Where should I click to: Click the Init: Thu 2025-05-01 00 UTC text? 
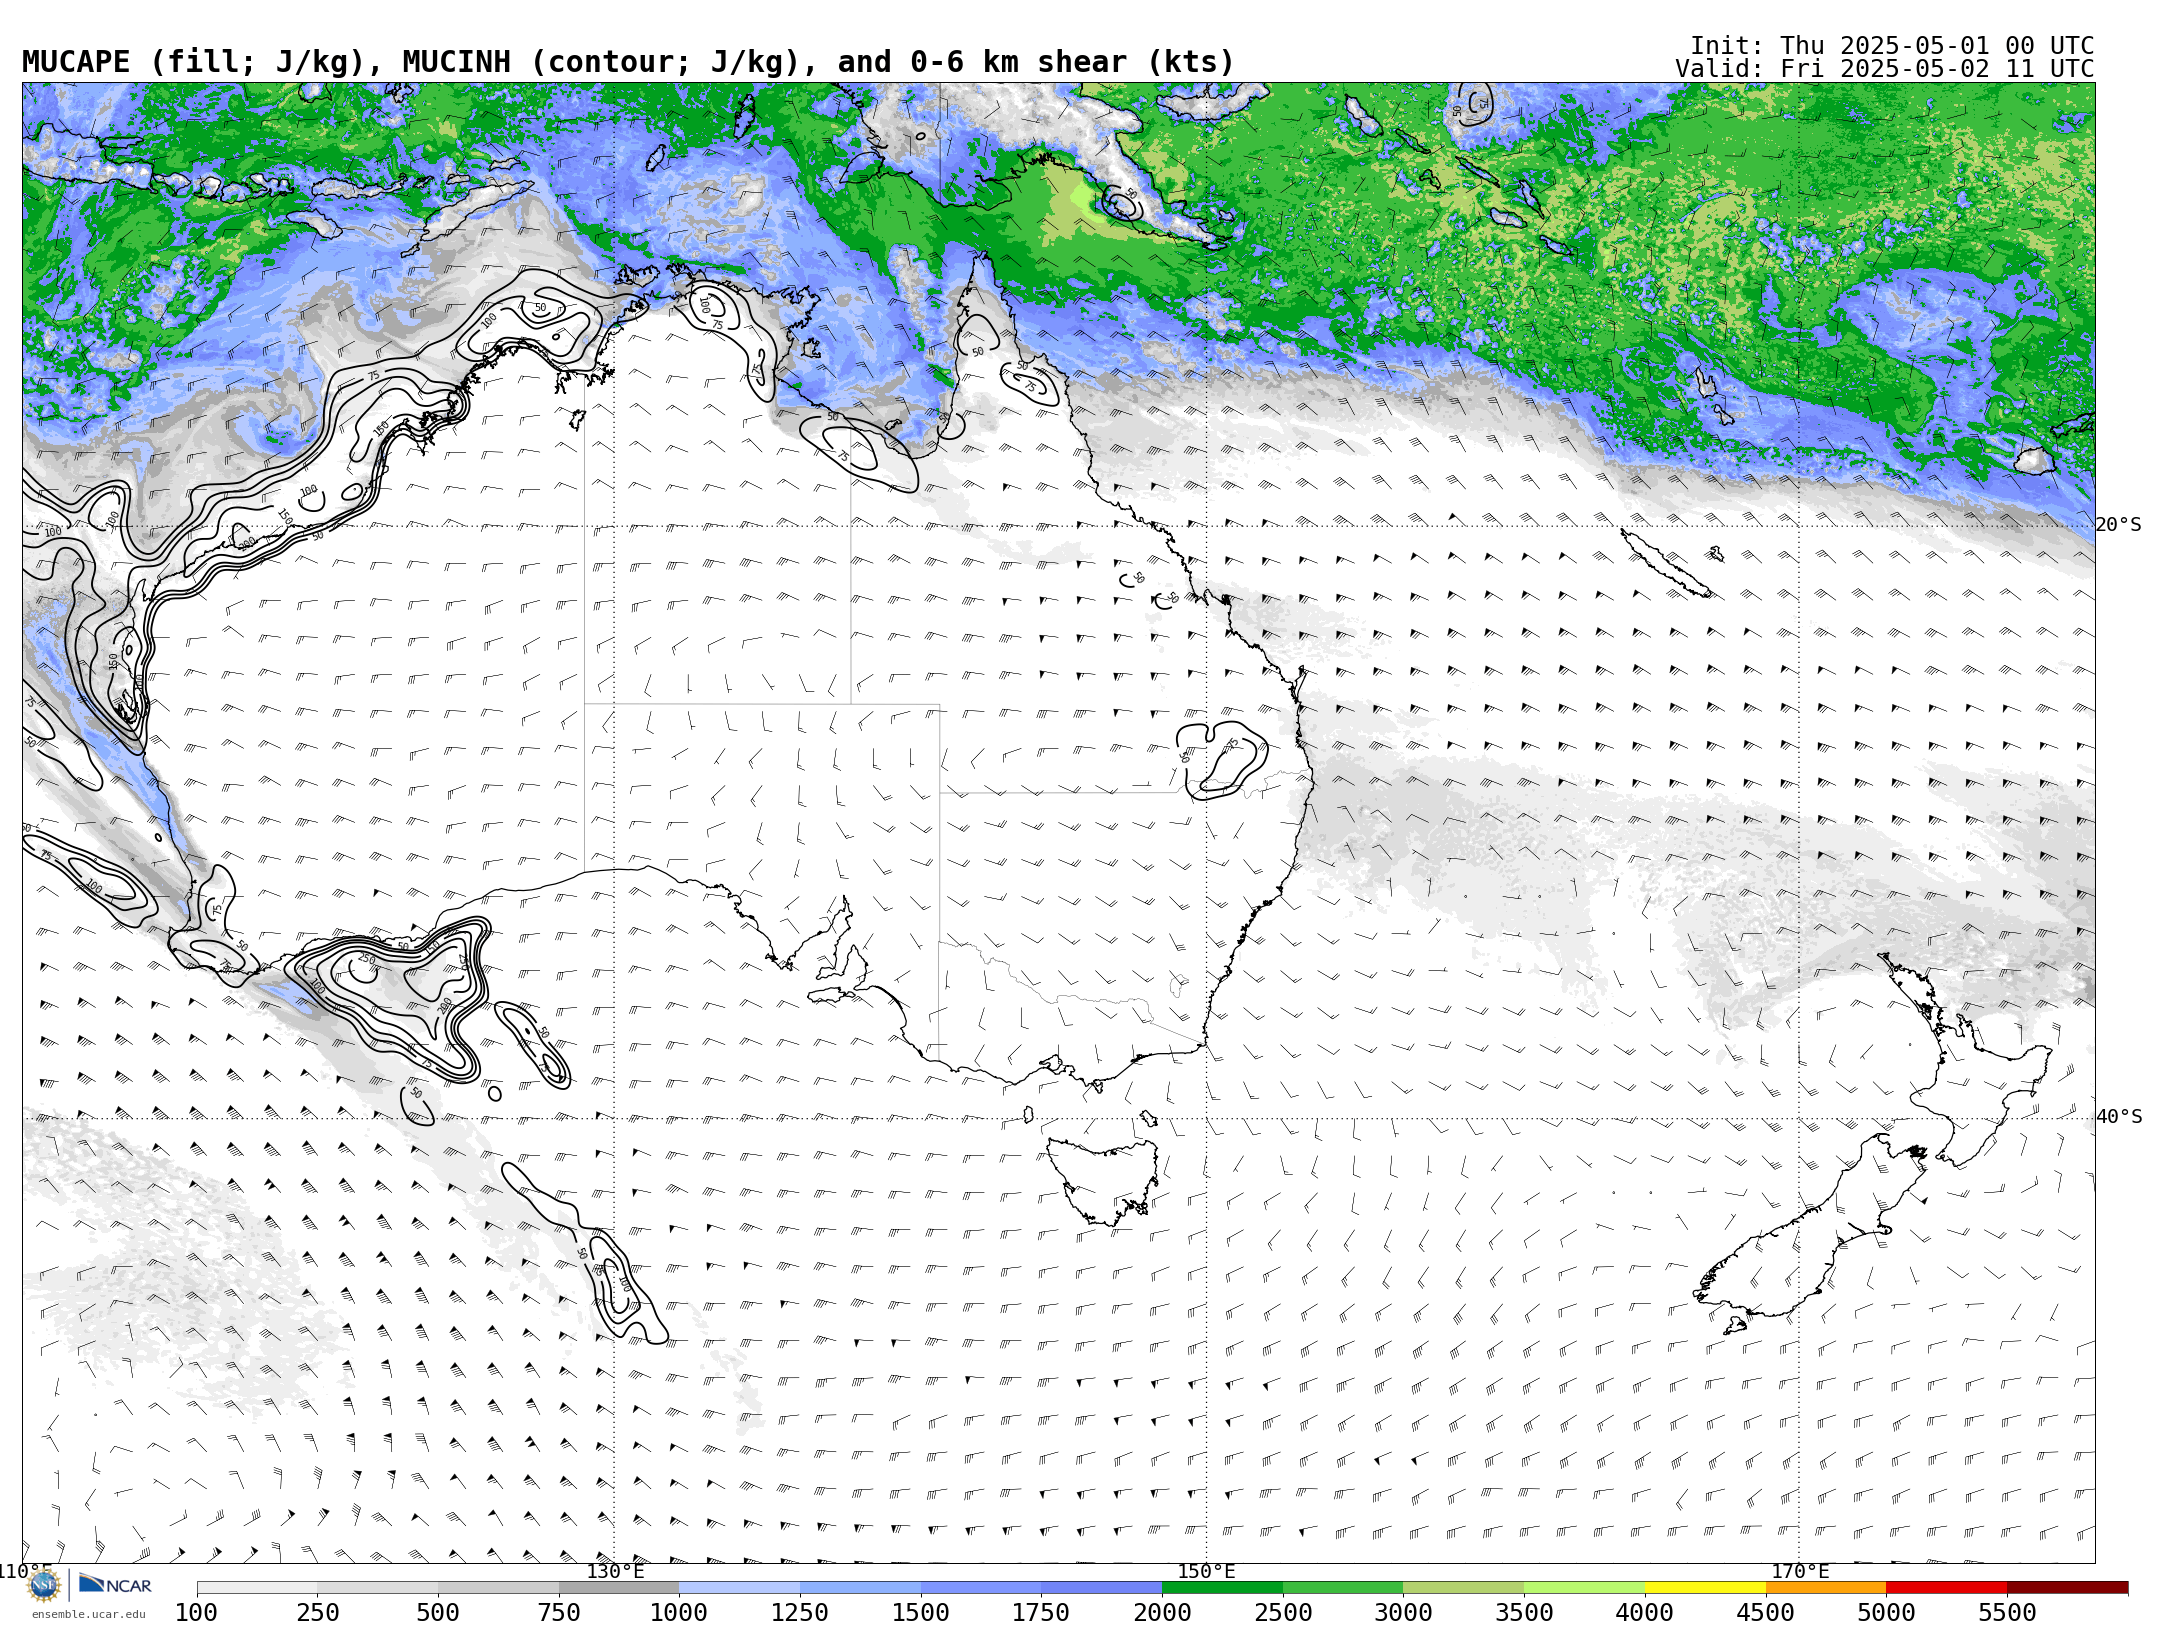(x=1892, y=46)
